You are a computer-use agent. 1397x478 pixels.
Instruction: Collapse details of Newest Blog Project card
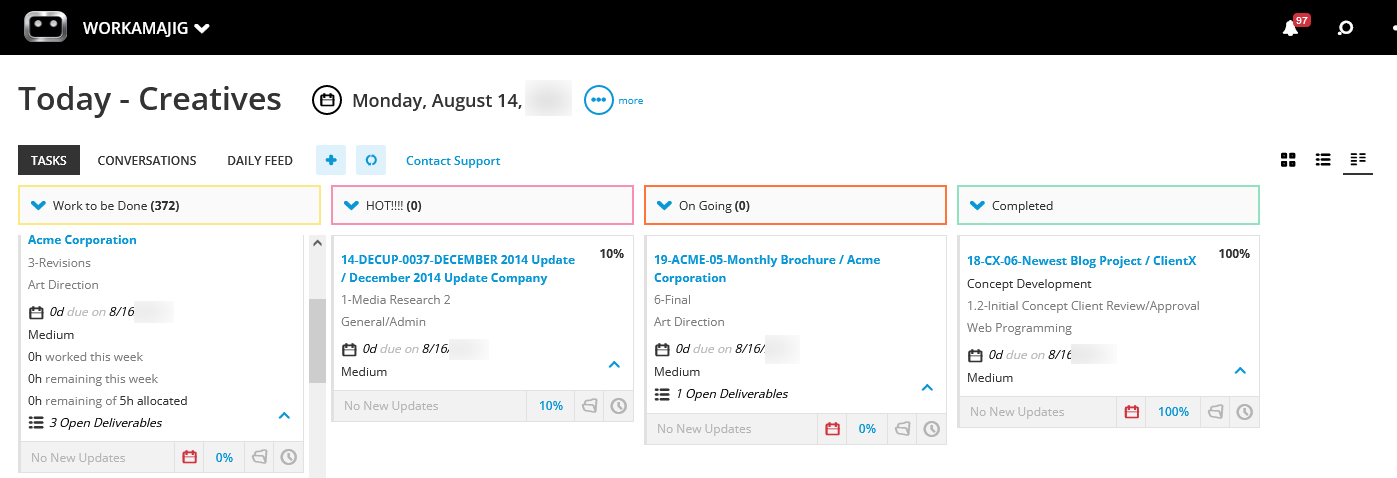[1240, 371]
